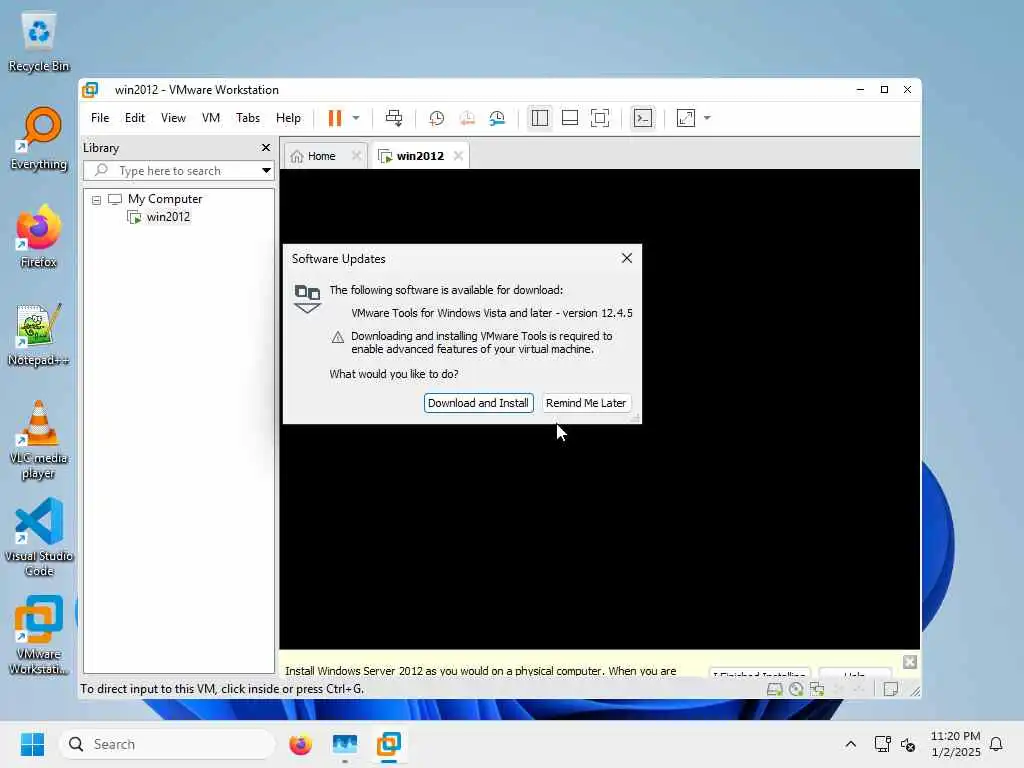Open the power options dropdown next to Pause
Viewport: 1024px width, 768px height.
tap(356, 118)
